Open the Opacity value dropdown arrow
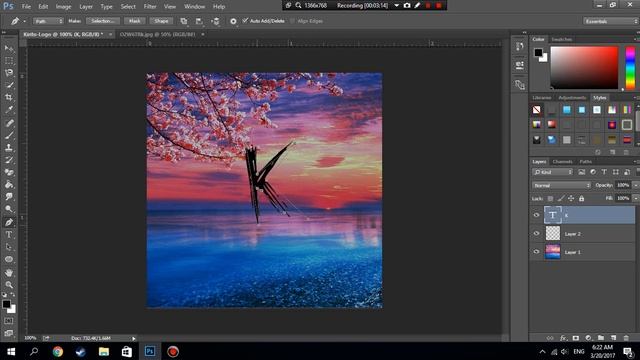This screenshot has width=640, height=360. [636, 185]
